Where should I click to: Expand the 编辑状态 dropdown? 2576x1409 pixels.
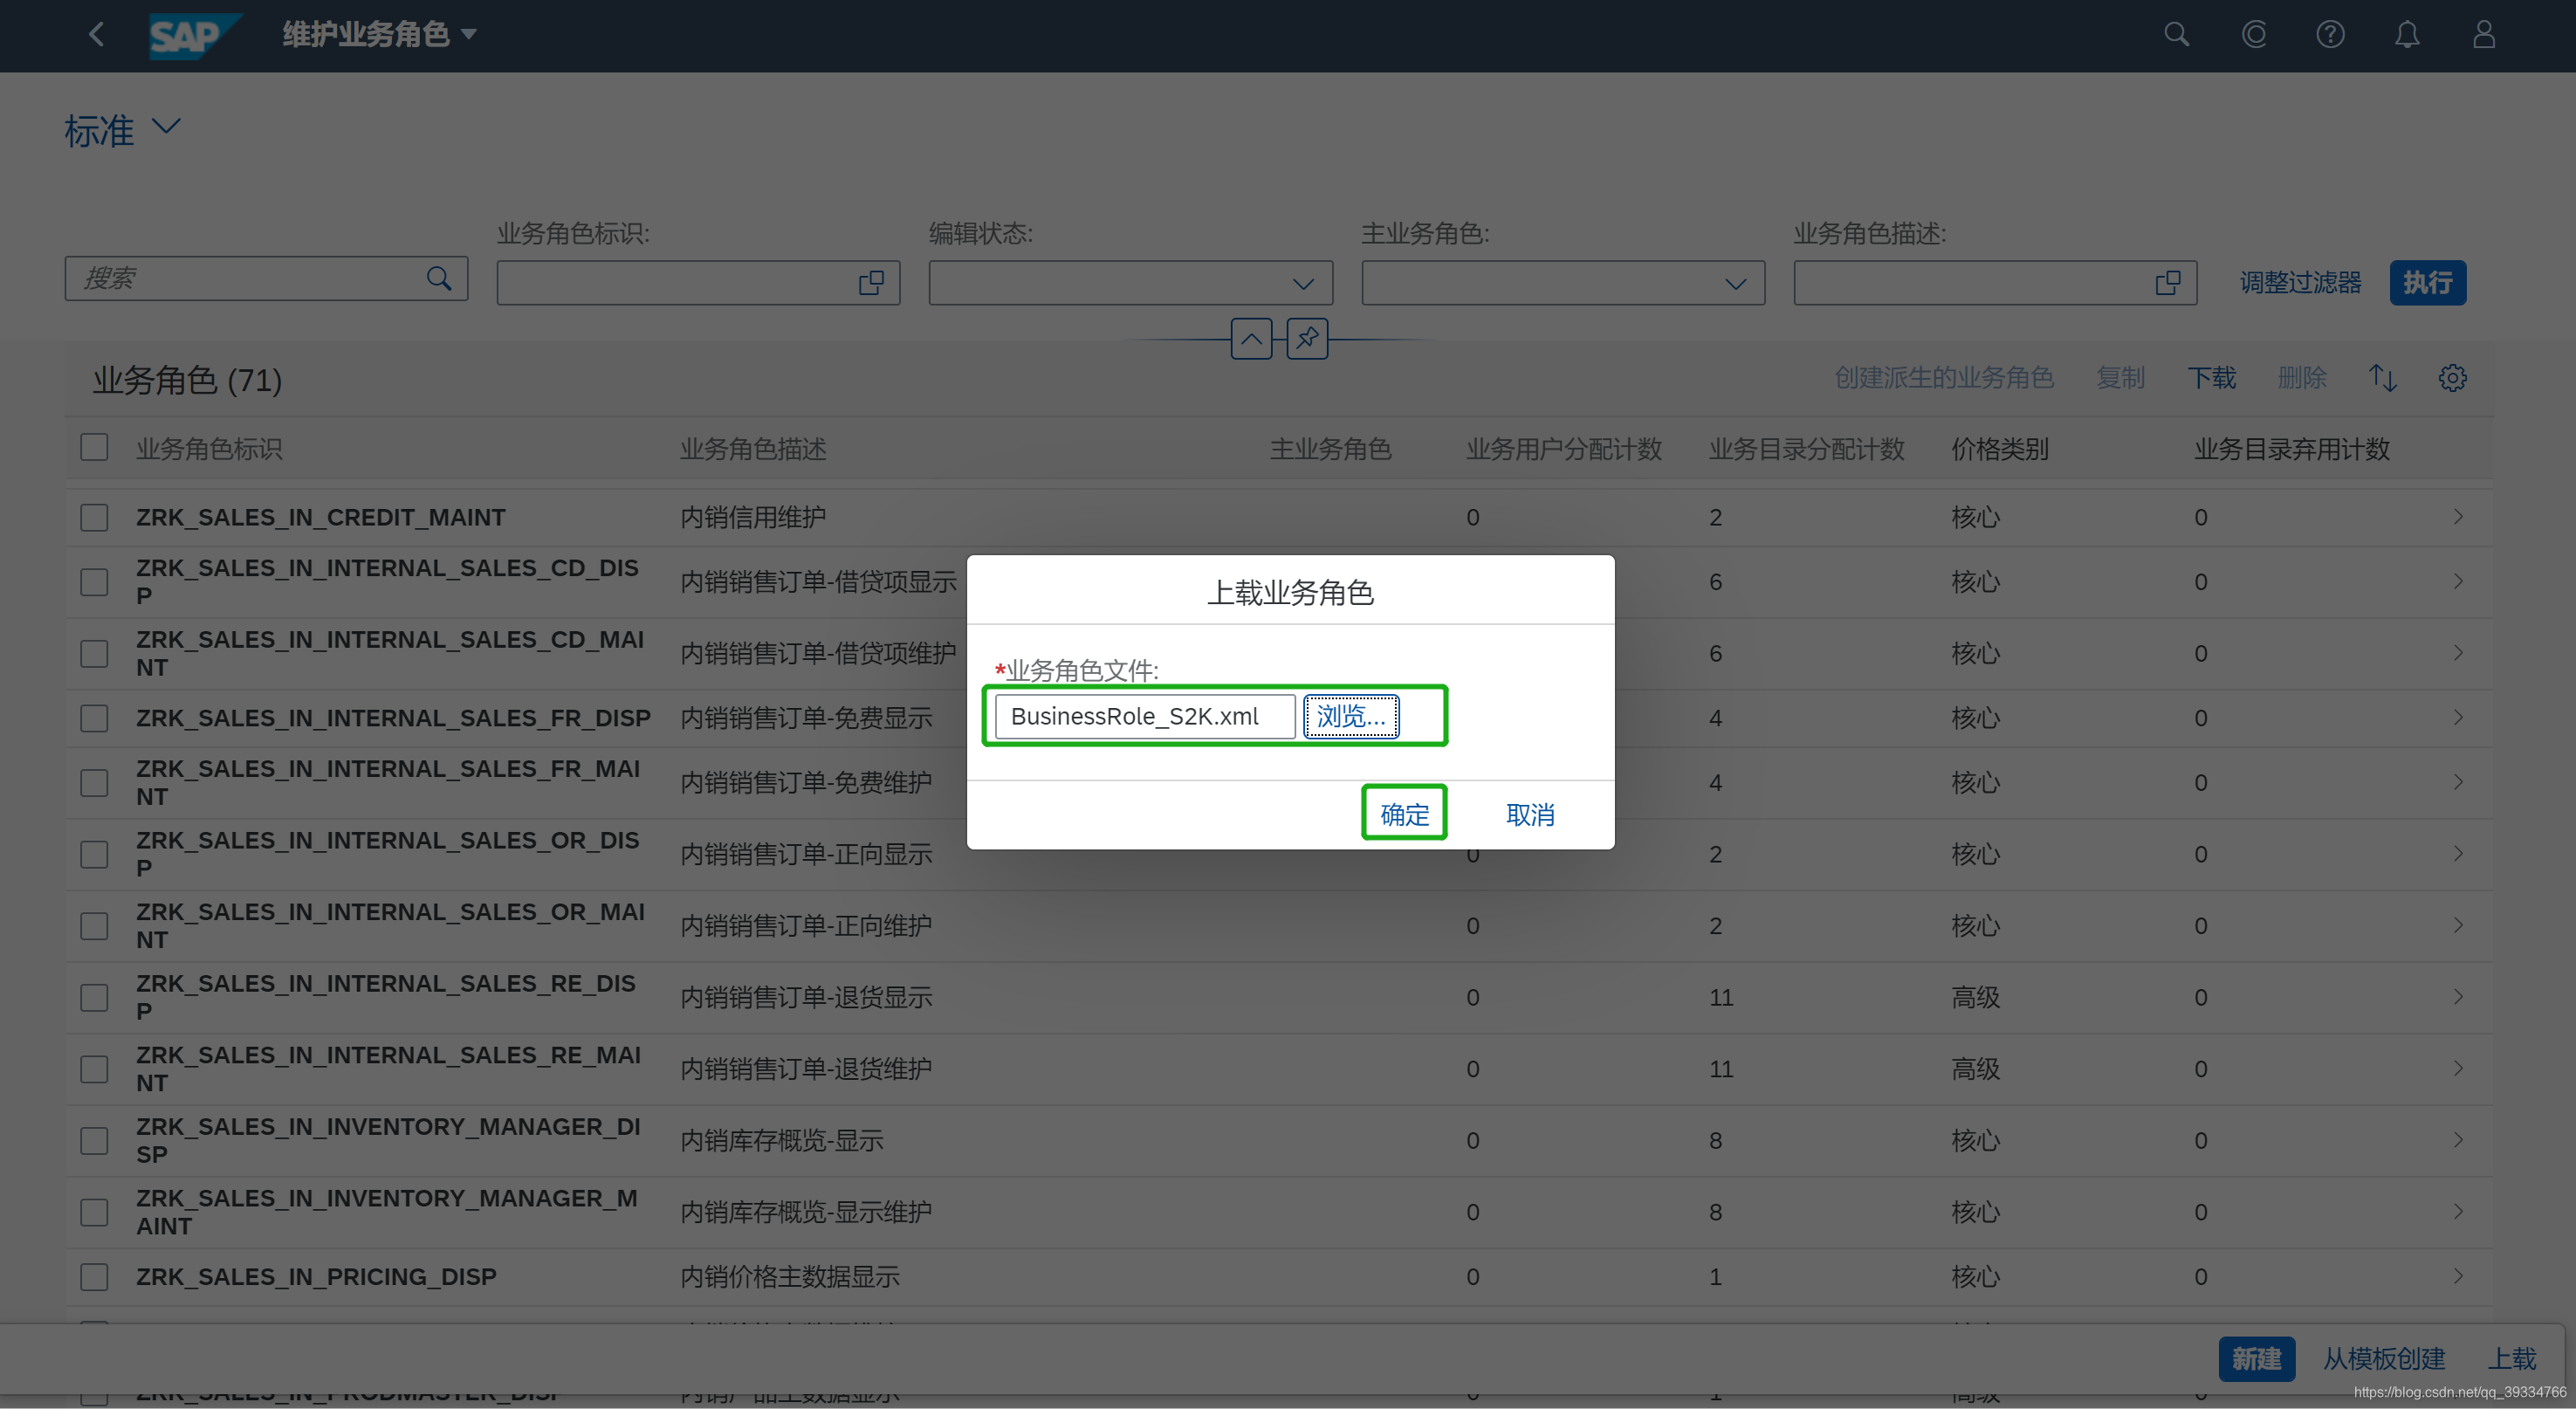click(x=1302, y=284)
